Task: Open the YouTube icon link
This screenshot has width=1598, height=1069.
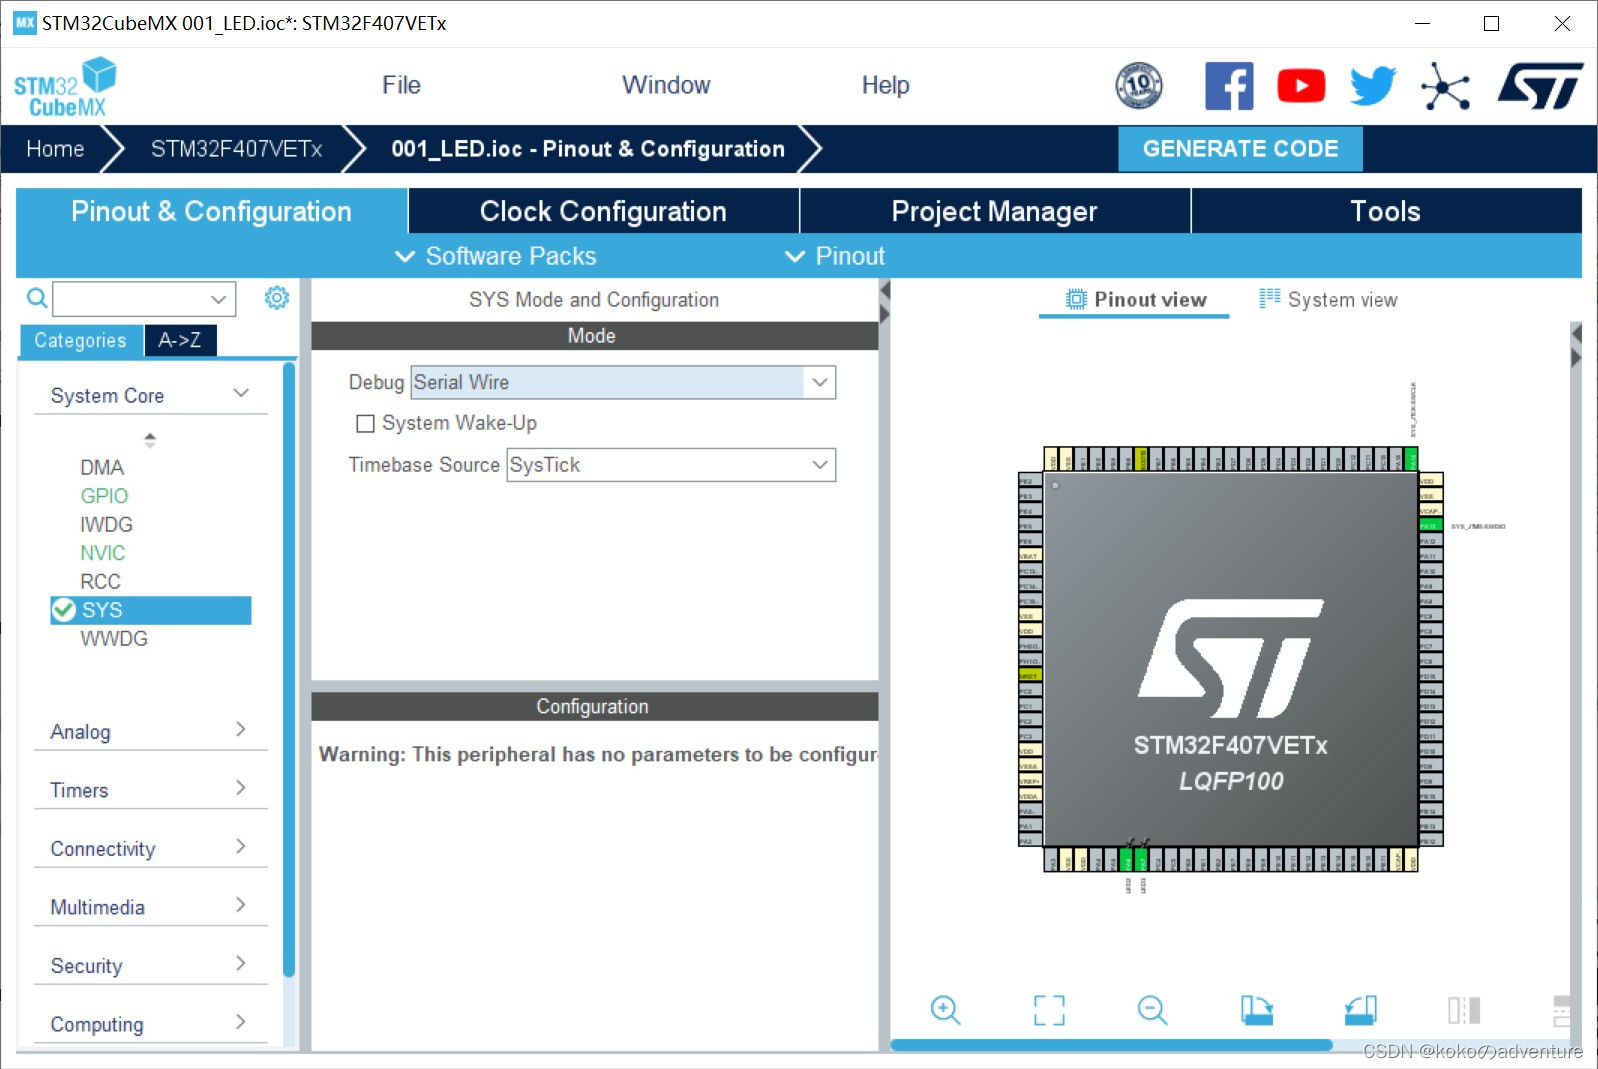Action: click(x=1301, y=86)
